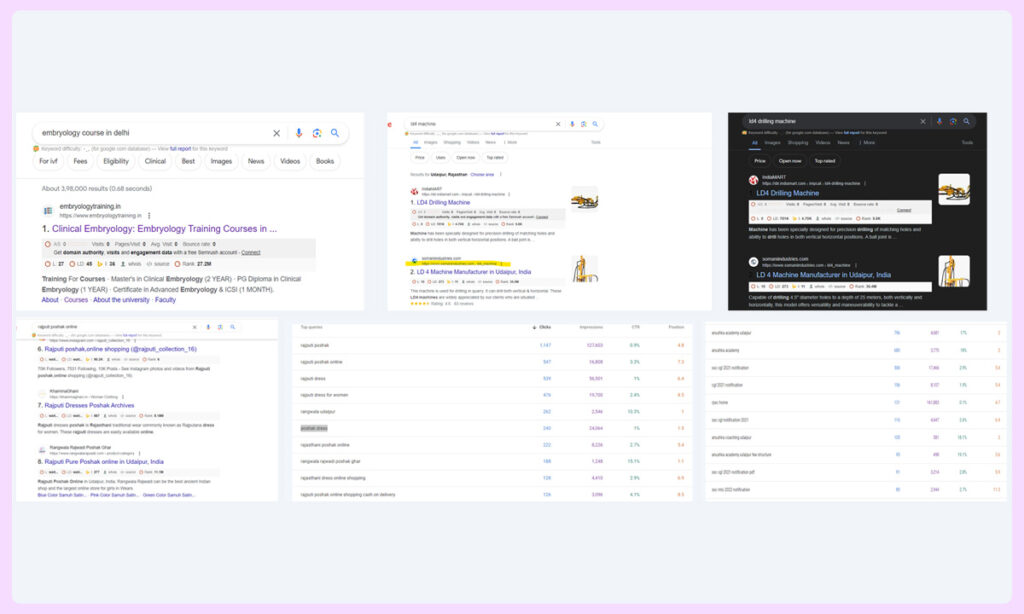The image size is (1024, 614).
Task: Click the 'rajputi poshak online' row in Top queries
Action: 492,362
